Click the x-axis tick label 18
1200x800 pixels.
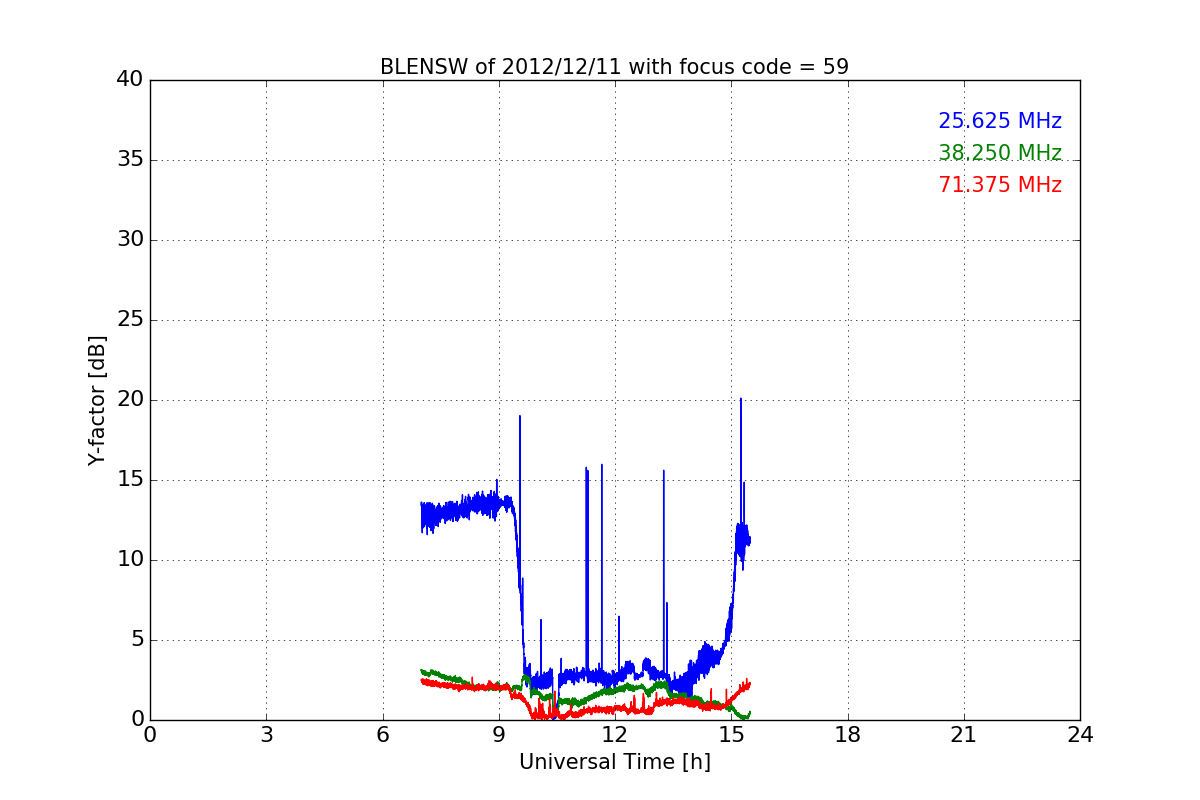[x=848, y=735]
